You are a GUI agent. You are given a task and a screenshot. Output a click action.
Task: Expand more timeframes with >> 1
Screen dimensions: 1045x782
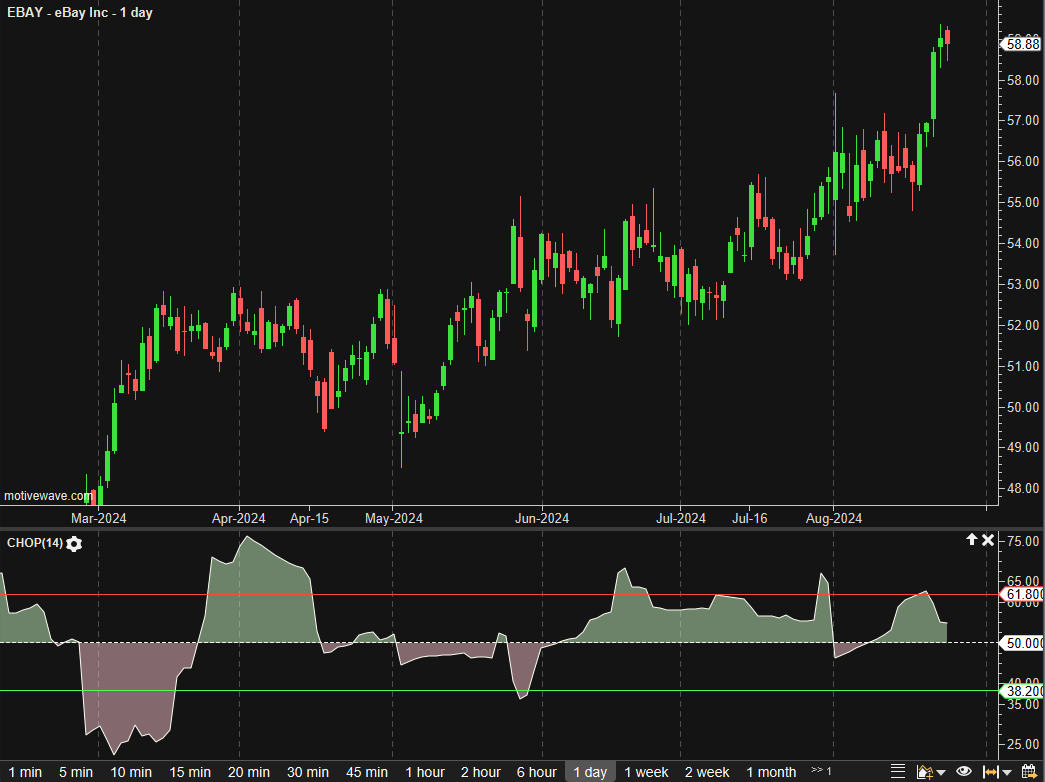[821, 771]
